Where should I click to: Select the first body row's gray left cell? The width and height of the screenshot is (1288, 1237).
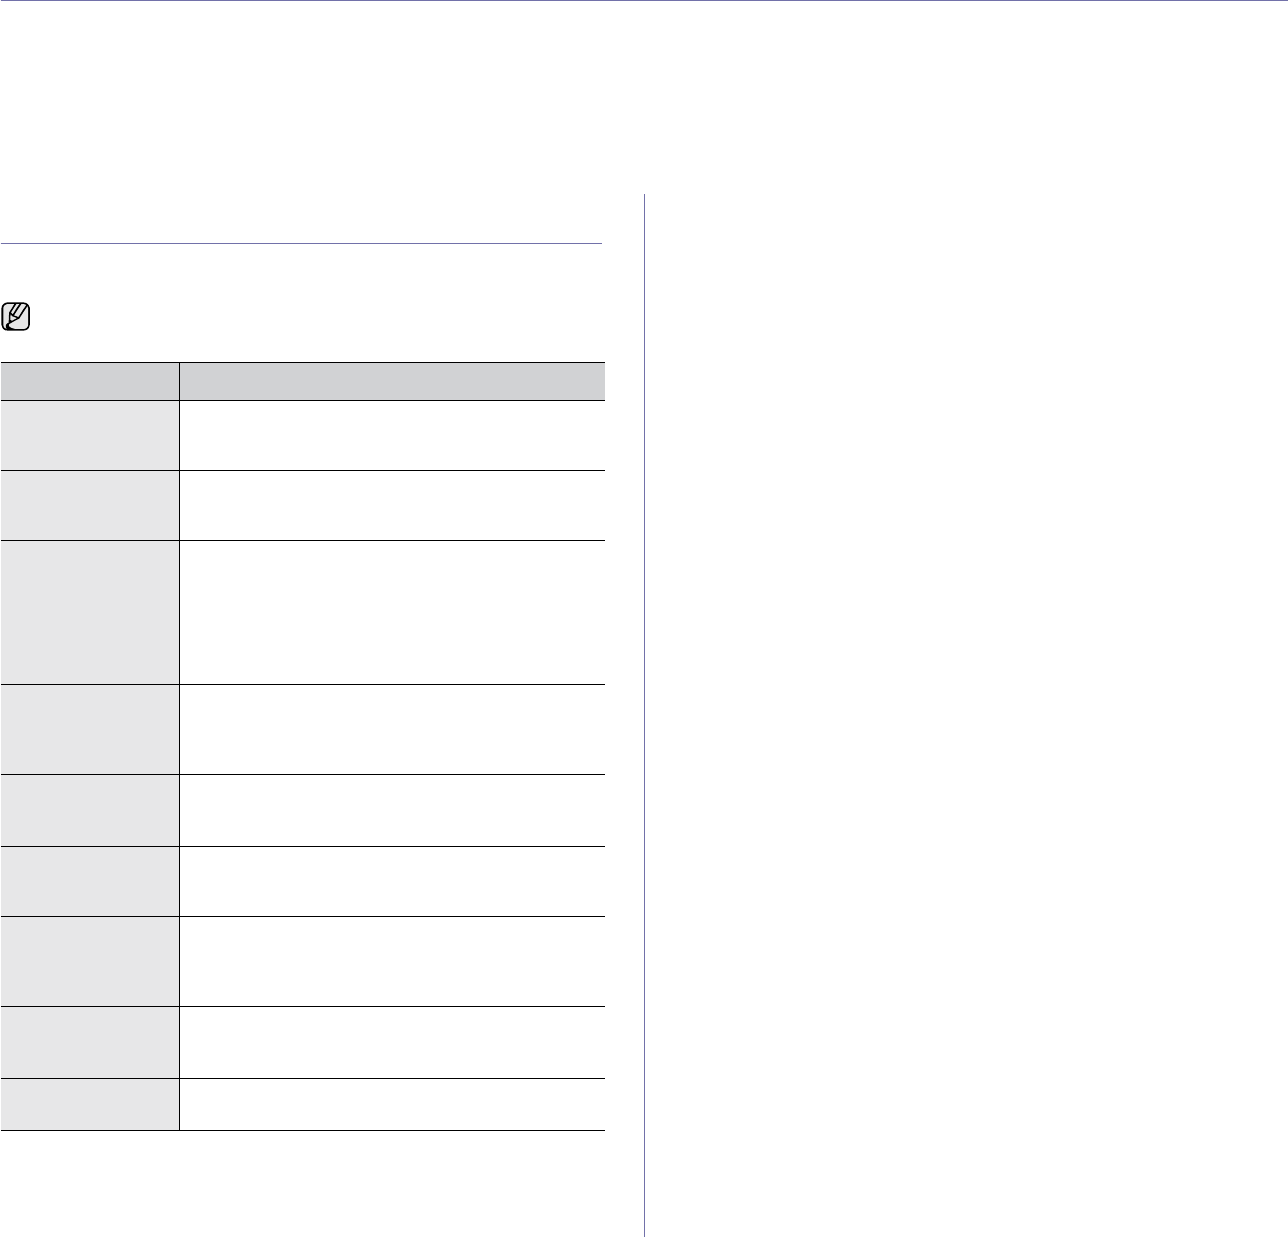[90, 435]
